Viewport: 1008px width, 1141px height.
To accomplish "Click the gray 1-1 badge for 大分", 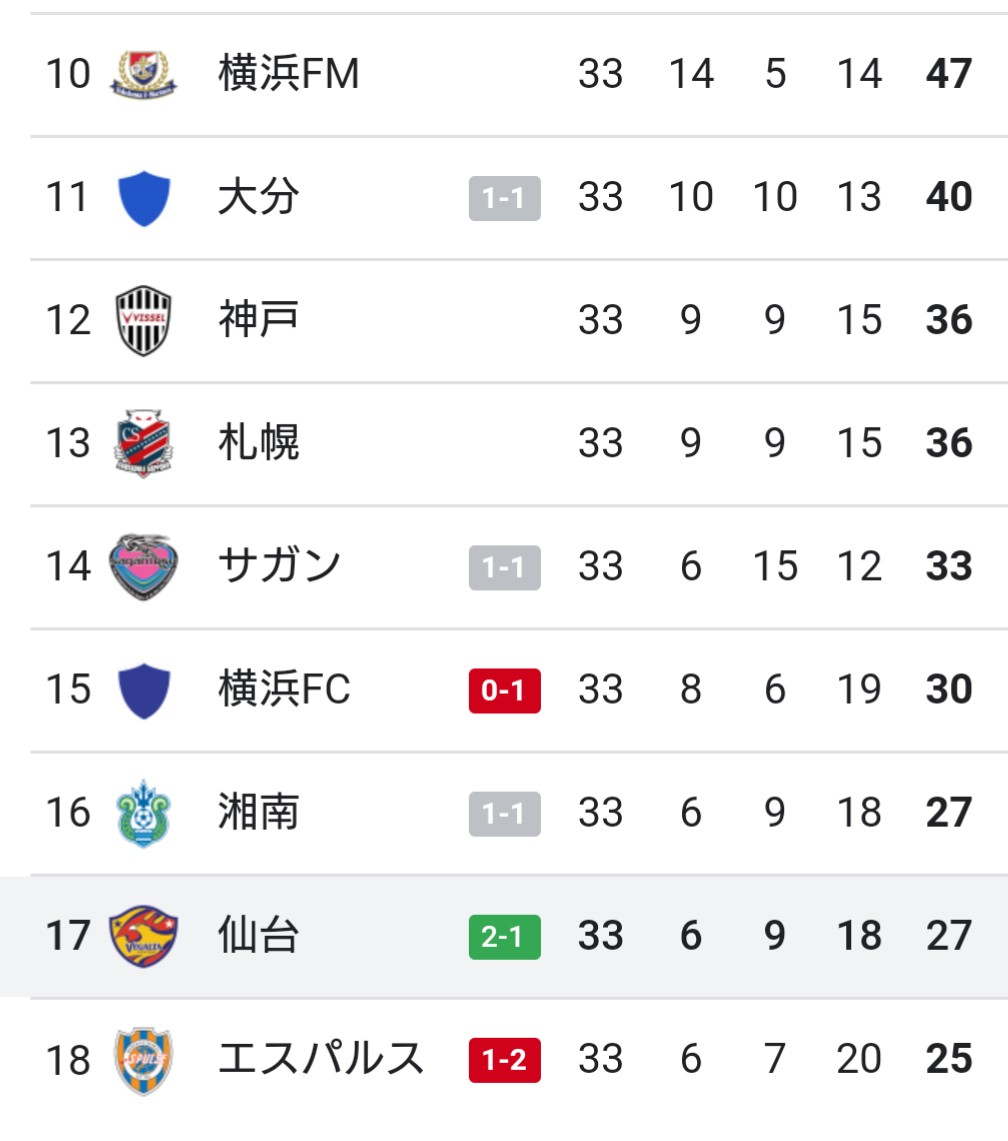I will [x=504, y=198].
